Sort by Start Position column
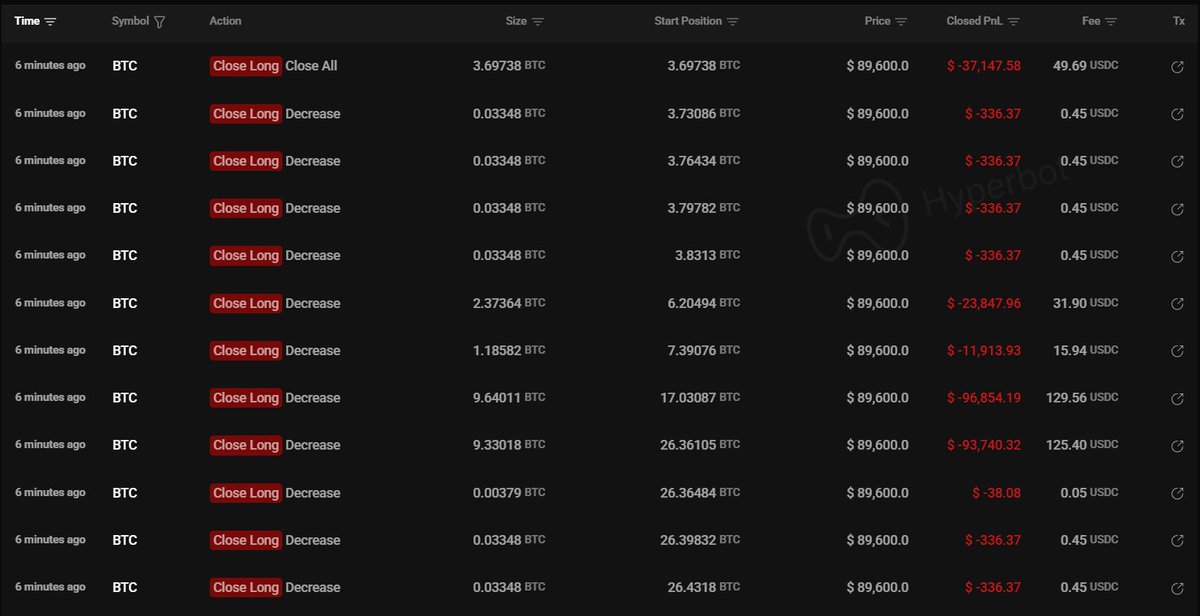Screen dimensions: 1200x616 click(x=733, y=21)
